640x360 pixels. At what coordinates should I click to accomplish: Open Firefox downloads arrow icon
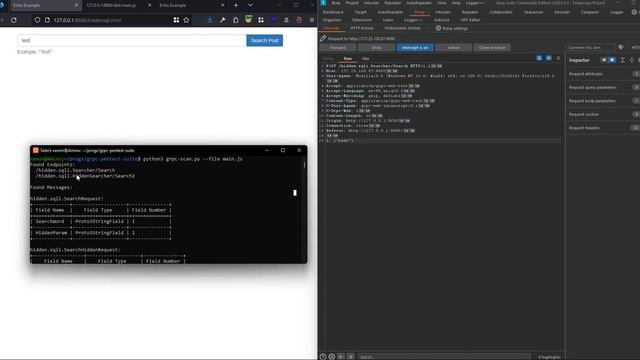(210, 20)
